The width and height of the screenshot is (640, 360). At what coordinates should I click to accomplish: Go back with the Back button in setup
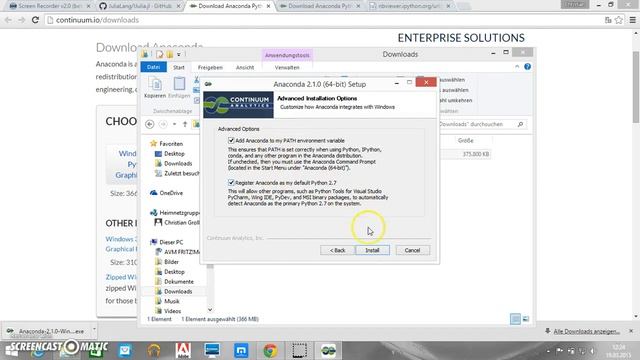(337, 250)
